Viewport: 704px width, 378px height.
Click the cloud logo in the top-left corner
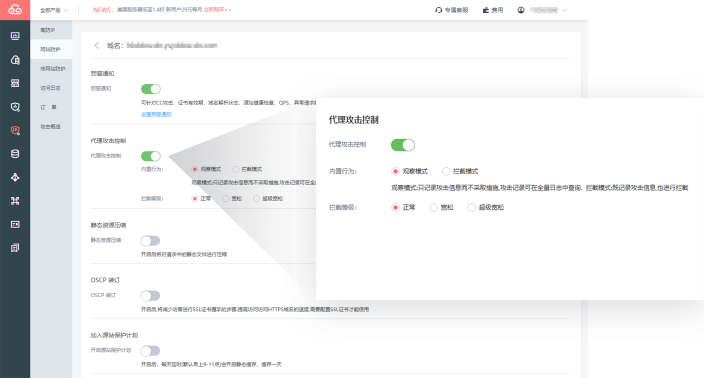(15, 9)
